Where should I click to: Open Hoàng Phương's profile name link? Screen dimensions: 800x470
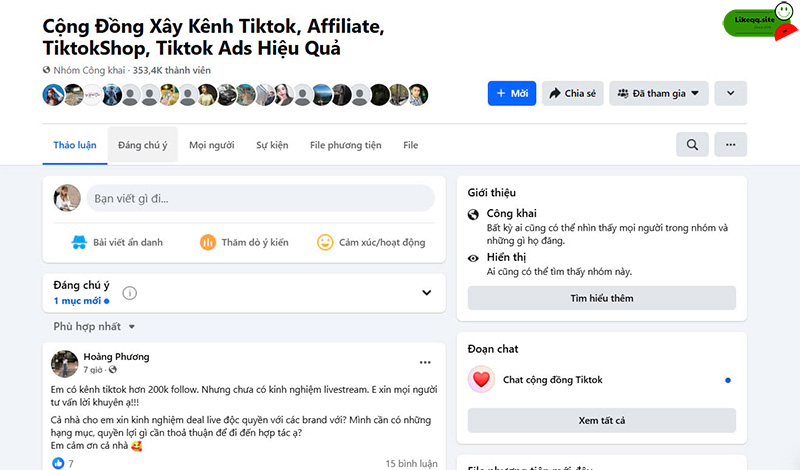[x=116, y=357]
